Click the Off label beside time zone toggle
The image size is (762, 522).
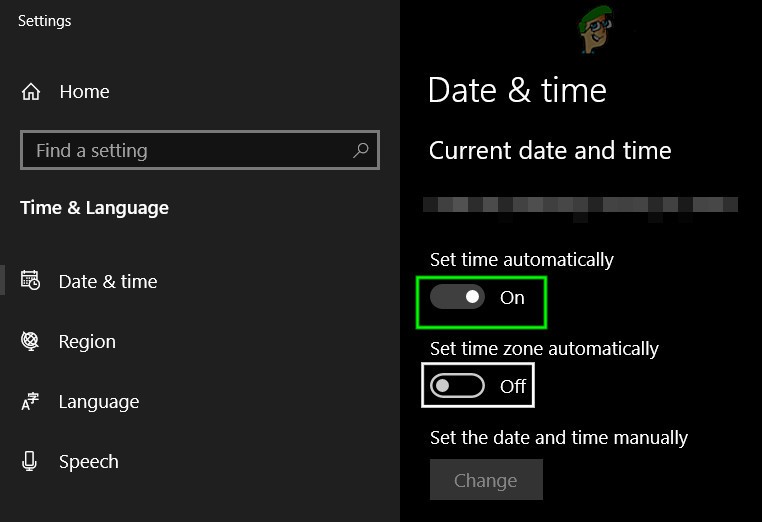[x=512, y=387]
